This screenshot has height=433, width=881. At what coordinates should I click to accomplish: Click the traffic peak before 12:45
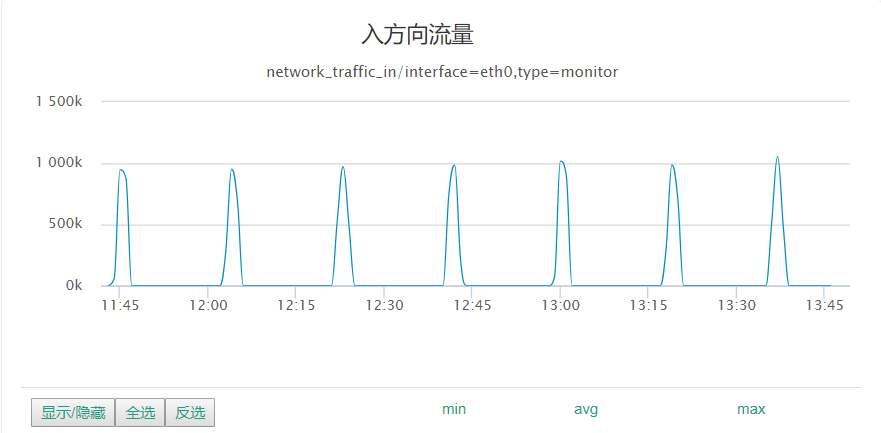coord(454,165)
